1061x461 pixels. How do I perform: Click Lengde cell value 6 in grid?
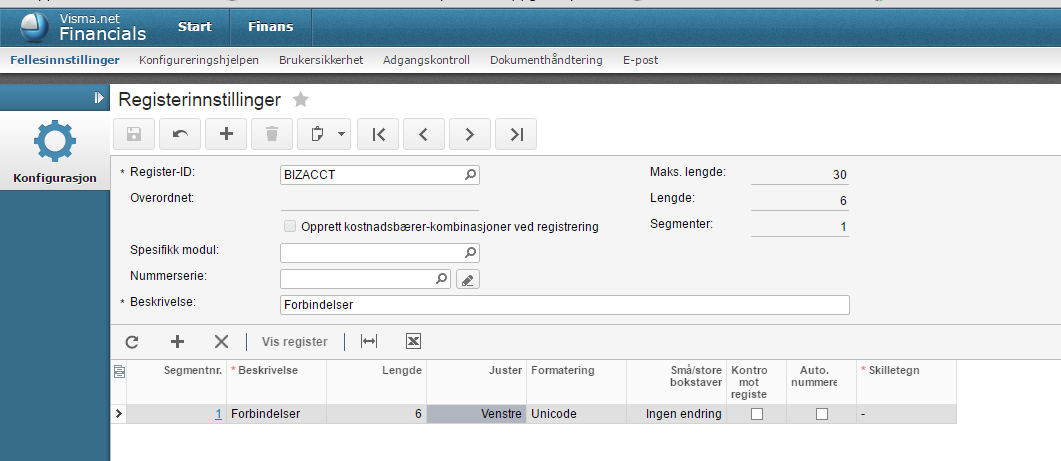376,414
